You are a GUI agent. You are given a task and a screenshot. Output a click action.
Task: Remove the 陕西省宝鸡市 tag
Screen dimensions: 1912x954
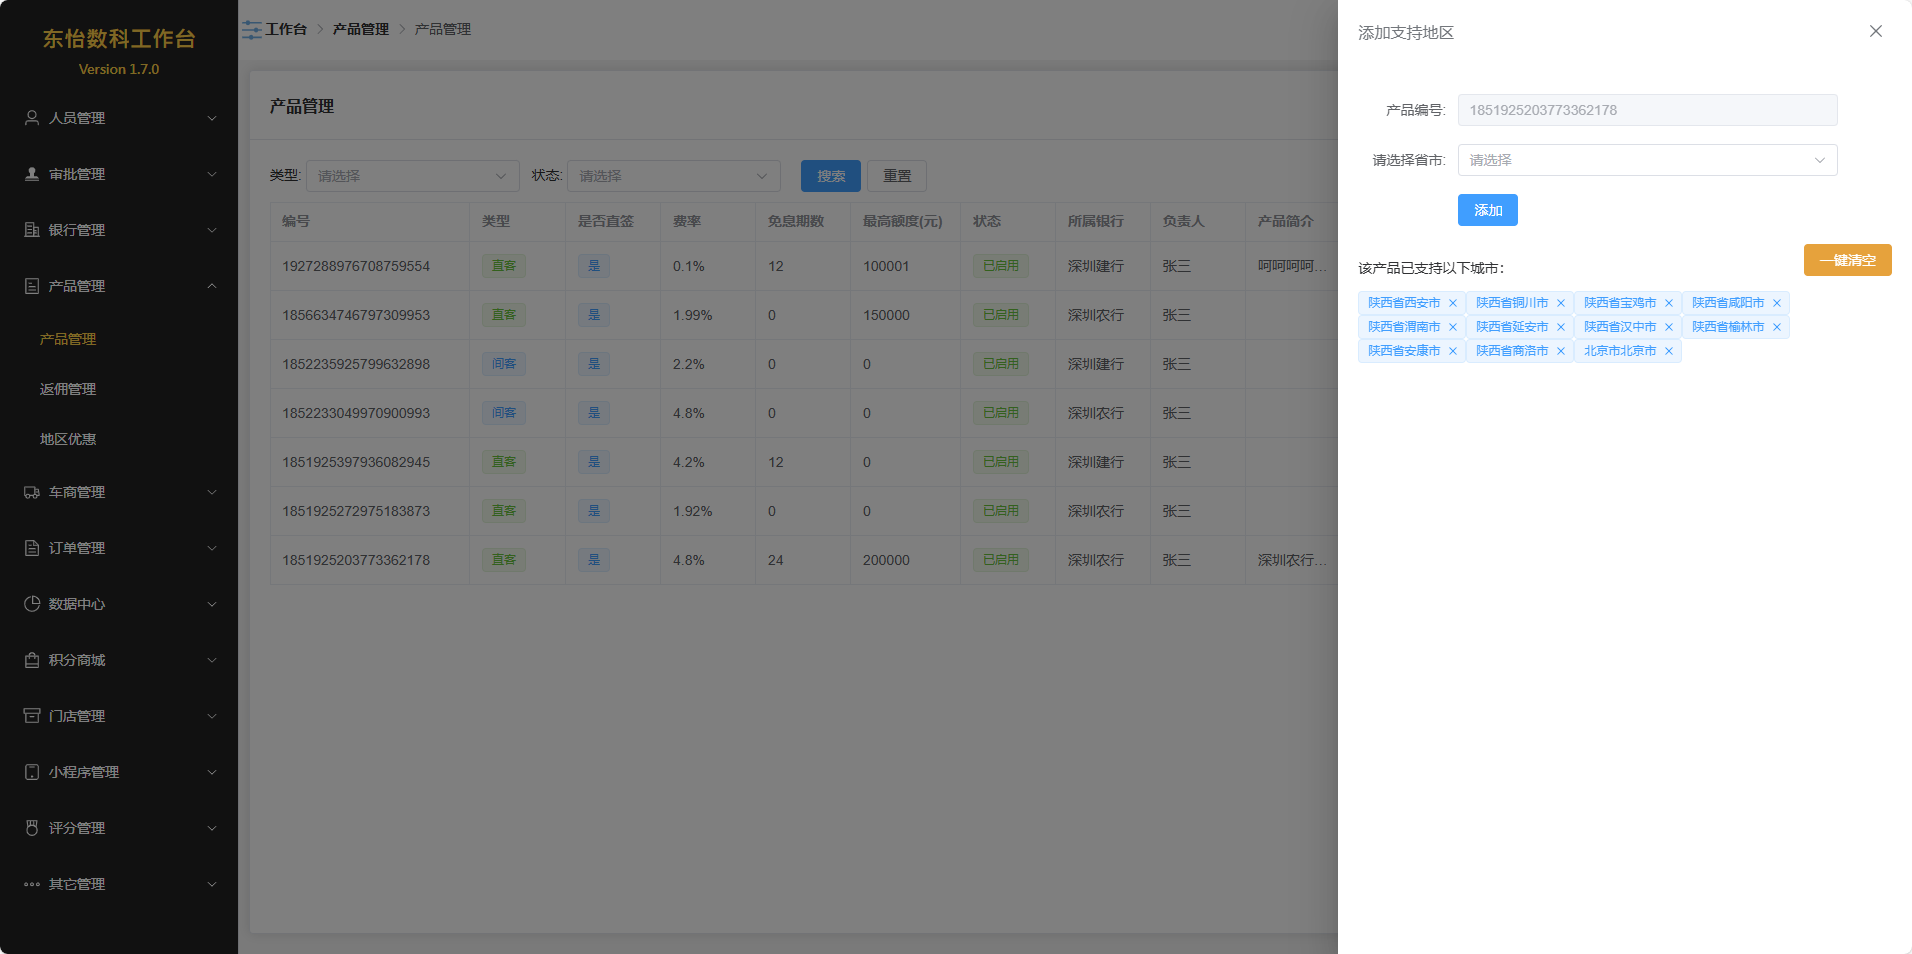[x=1668, y=303]
